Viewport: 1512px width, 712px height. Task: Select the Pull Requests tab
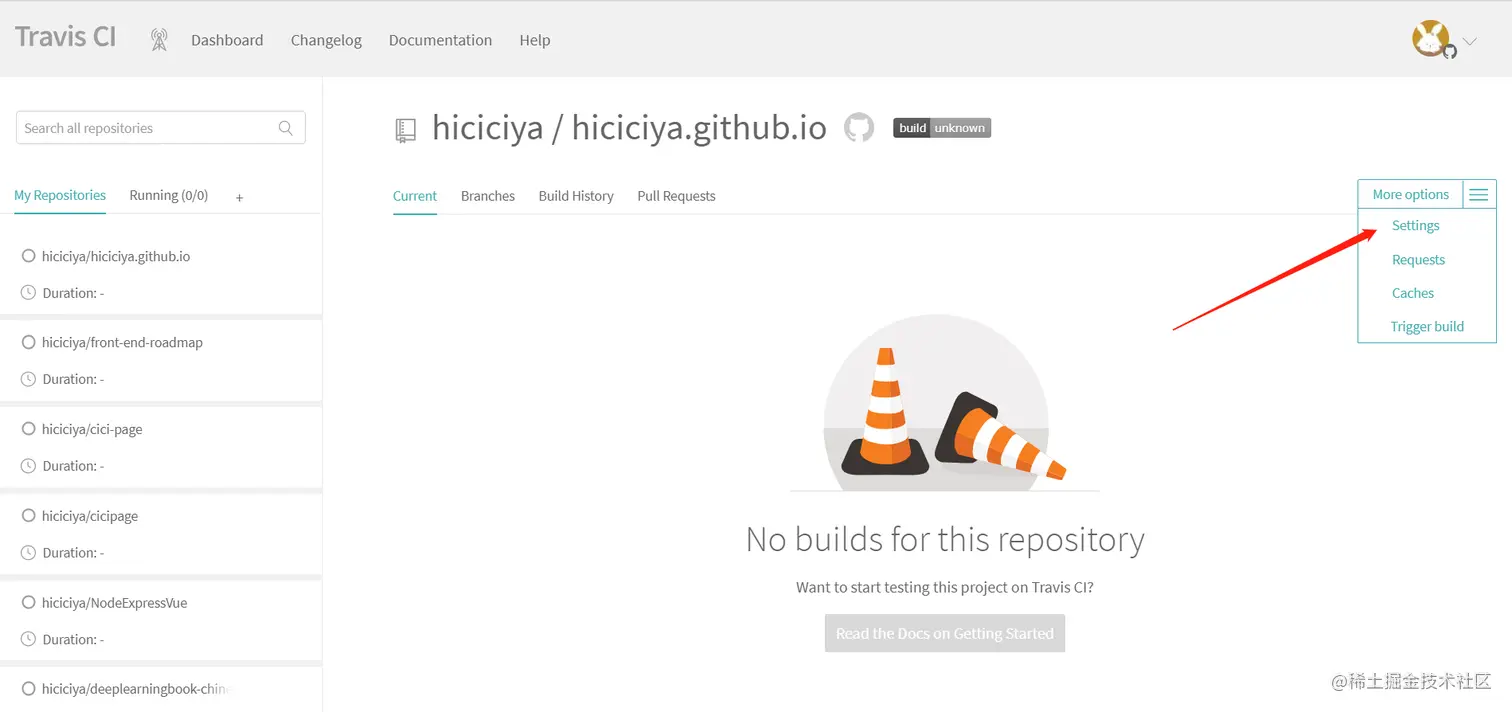click(x=676, y=196)
